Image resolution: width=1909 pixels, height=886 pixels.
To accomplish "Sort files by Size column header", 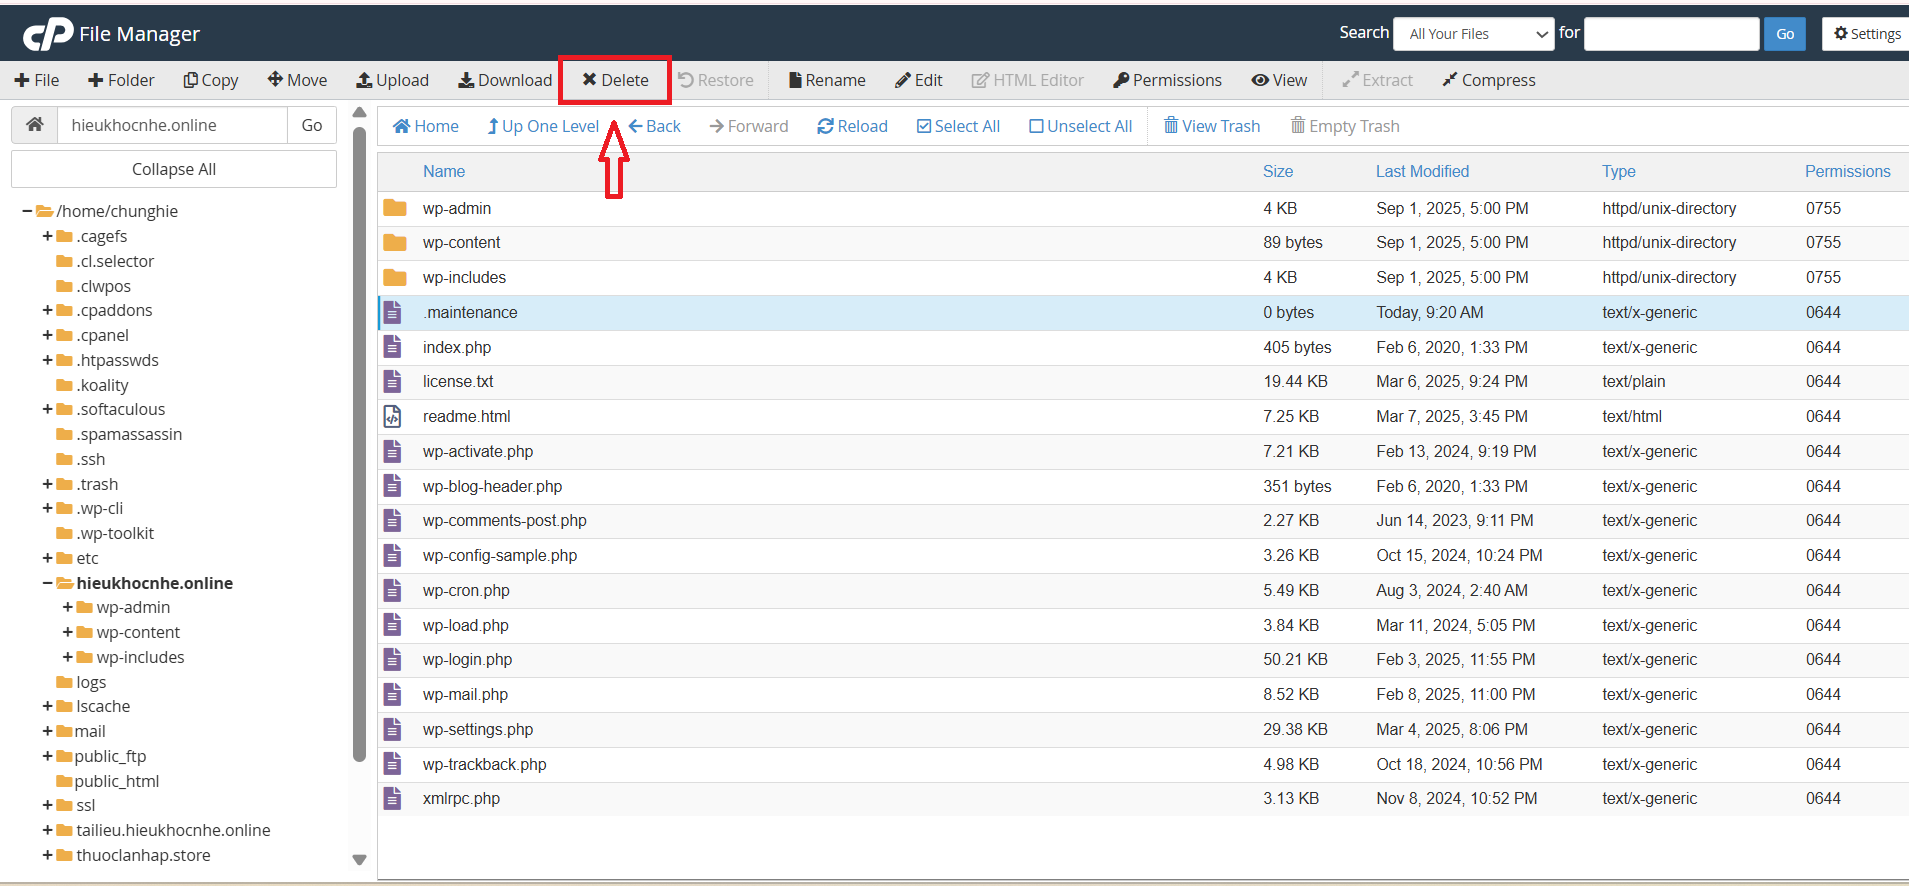I will click(1277, 171).
